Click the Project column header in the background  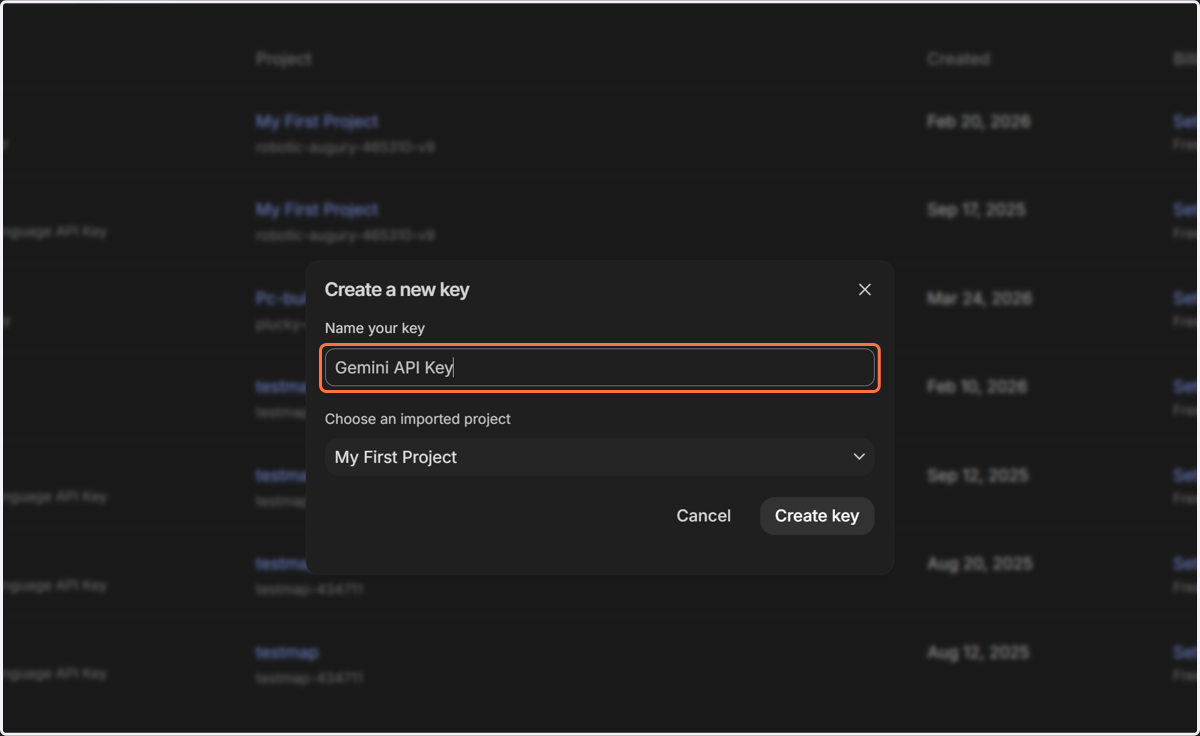click(283, 60)
